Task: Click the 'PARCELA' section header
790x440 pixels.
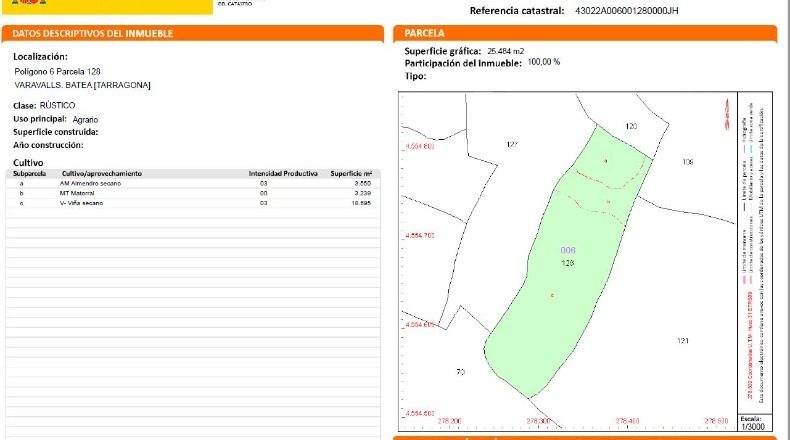Action: tap(424, 33)
